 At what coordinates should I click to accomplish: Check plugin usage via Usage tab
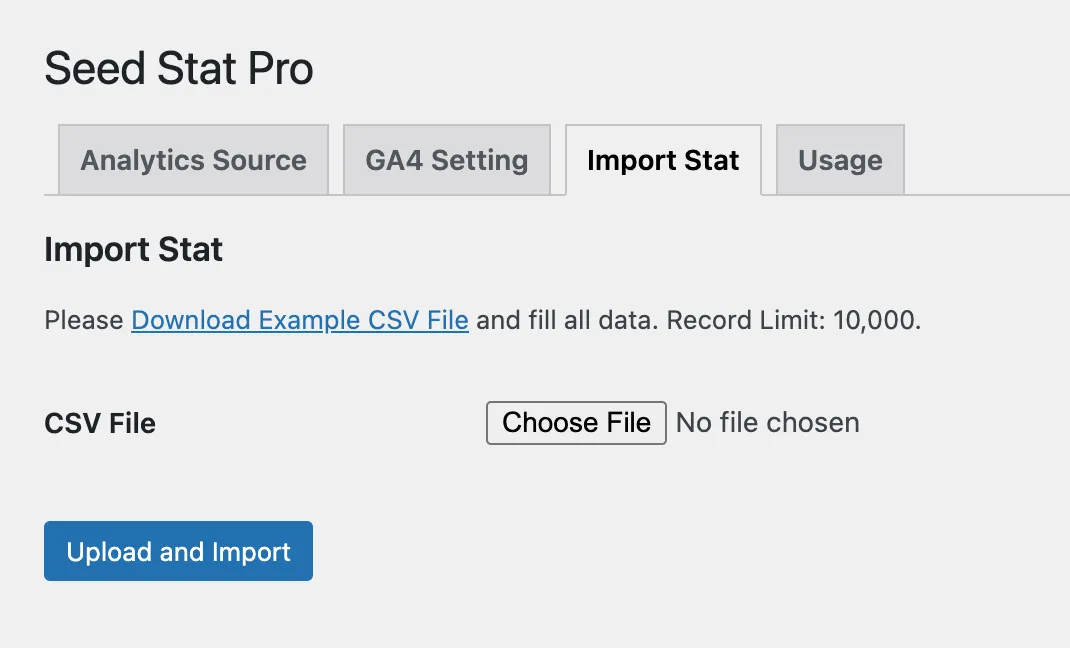point(839,159)
